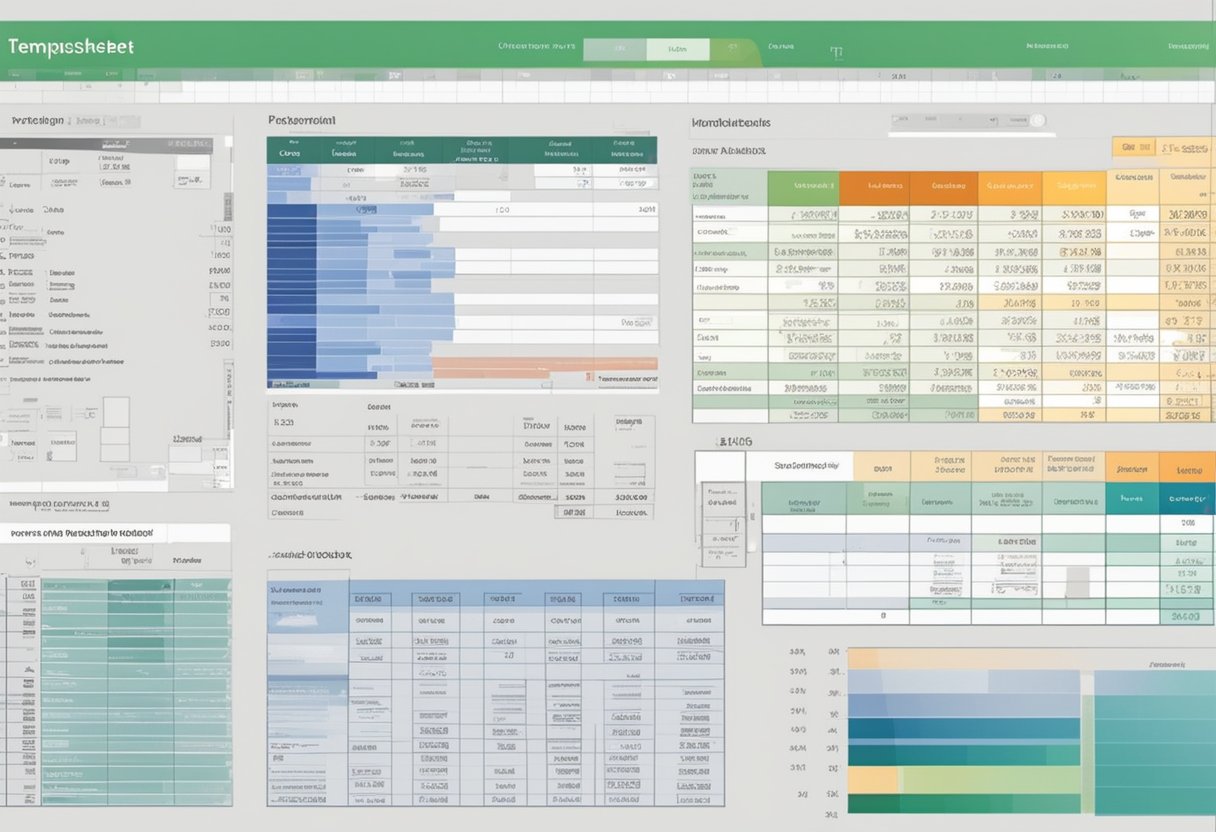Select the bright green column header in right table
This screenshot has height=832, width=1216.
tap(803, 187)
